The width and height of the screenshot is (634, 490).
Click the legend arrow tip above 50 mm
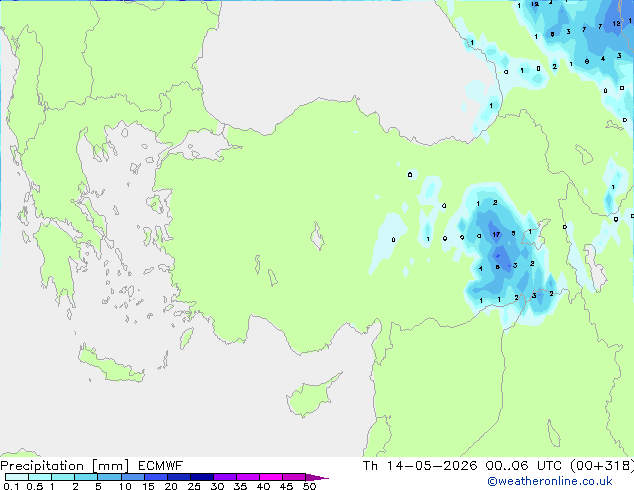click(317, 477)
